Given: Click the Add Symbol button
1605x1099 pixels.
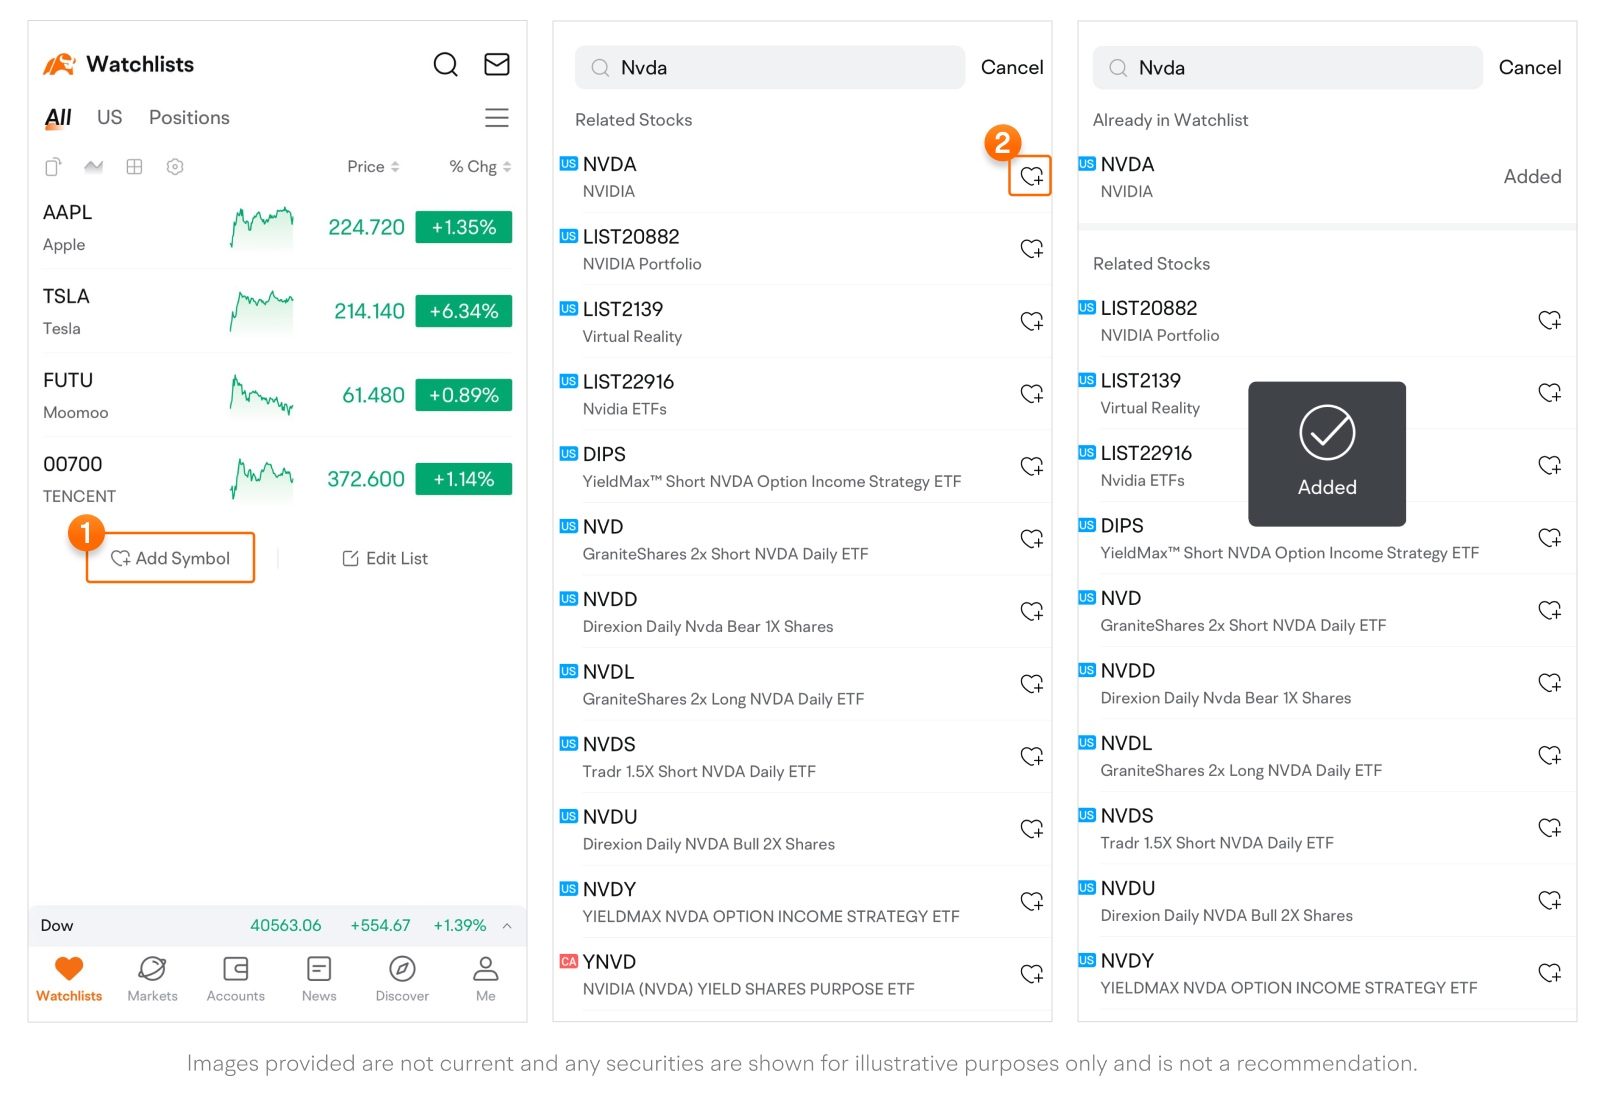Looking at the screenshot, I should tap(171, 558).
